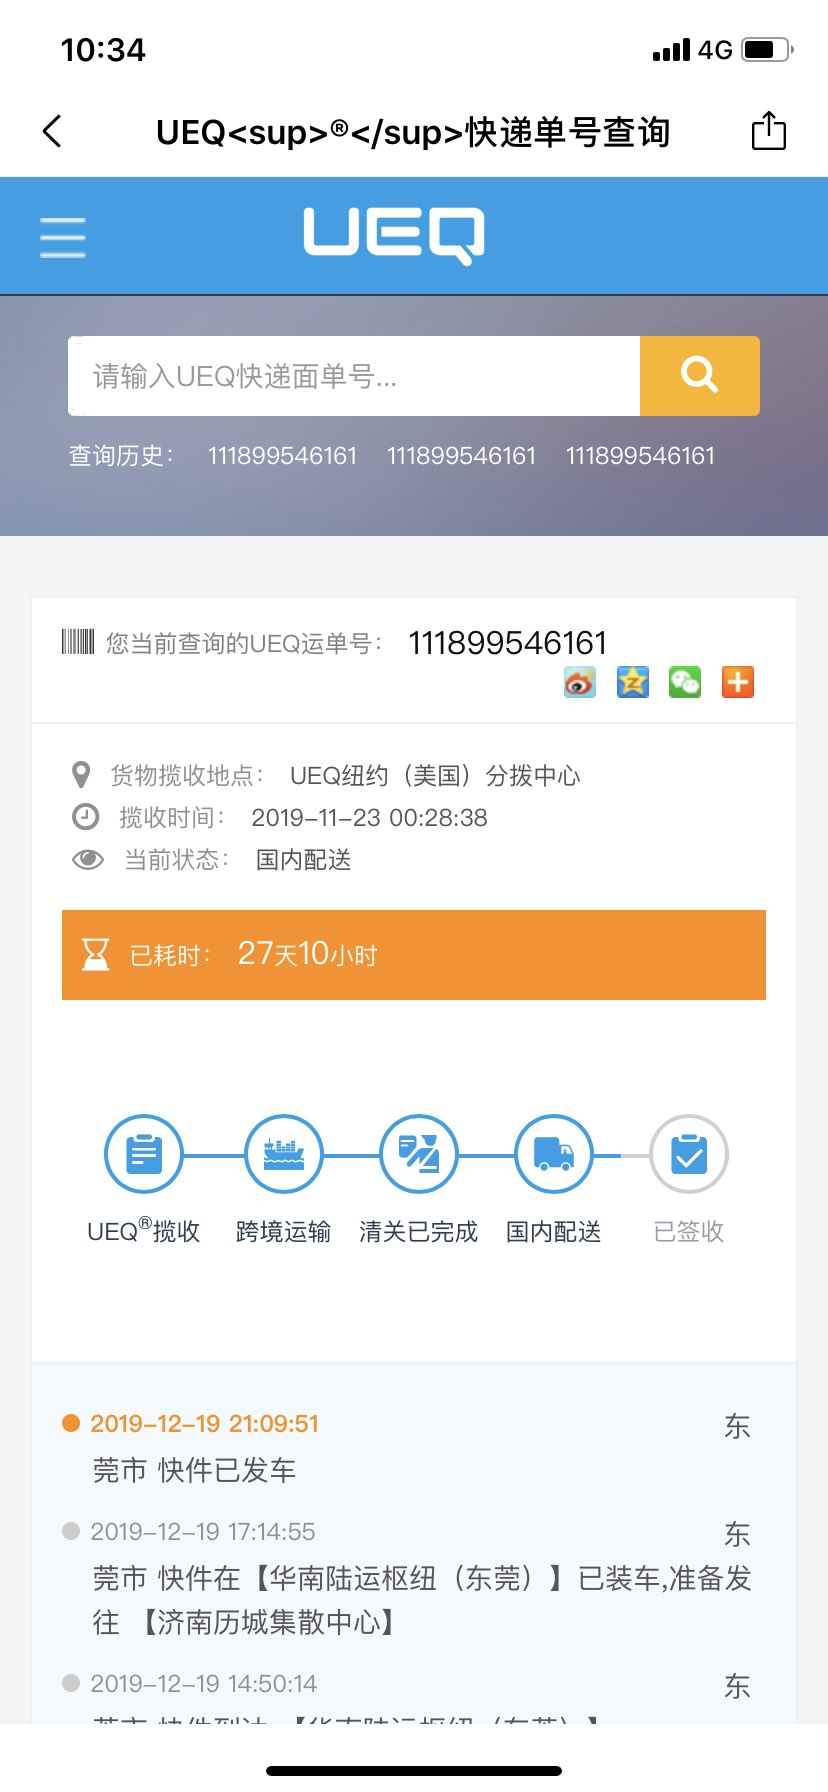Select the 跨境运输 ship icon
The height and width of the screenshot is (1792, 828).
(x=284, y=1154)
